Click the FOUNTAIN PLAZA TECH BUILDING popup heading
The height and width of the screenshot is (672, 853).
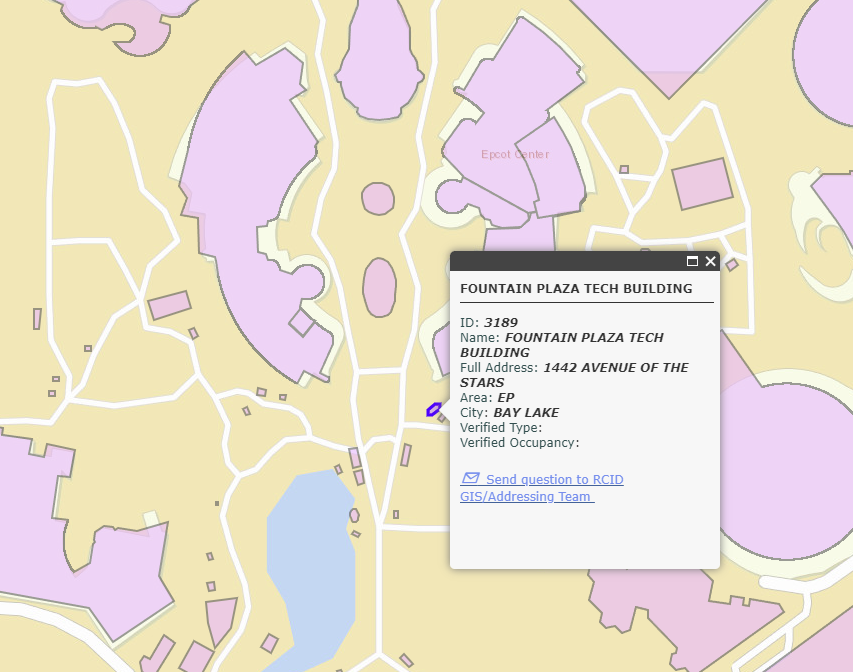pos(575,289)
